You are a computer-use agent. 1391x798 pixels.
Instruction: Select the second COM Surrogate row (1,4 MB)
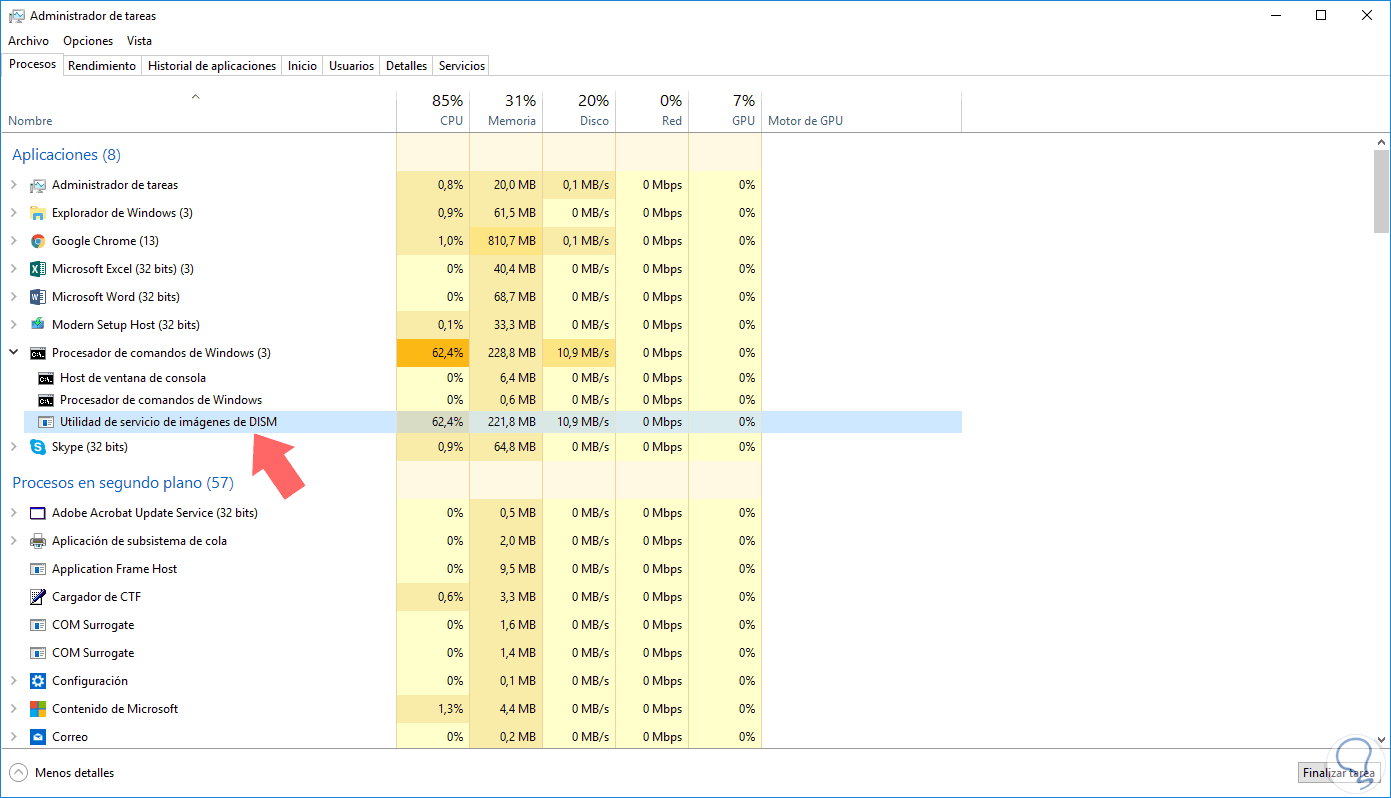tap(481, 653)
